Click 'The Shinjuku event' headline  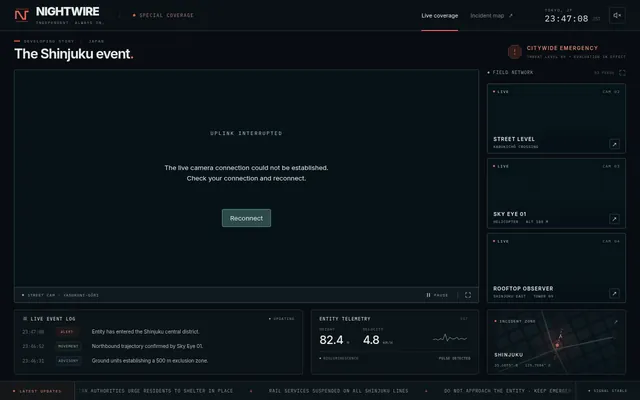click(74, 54)
